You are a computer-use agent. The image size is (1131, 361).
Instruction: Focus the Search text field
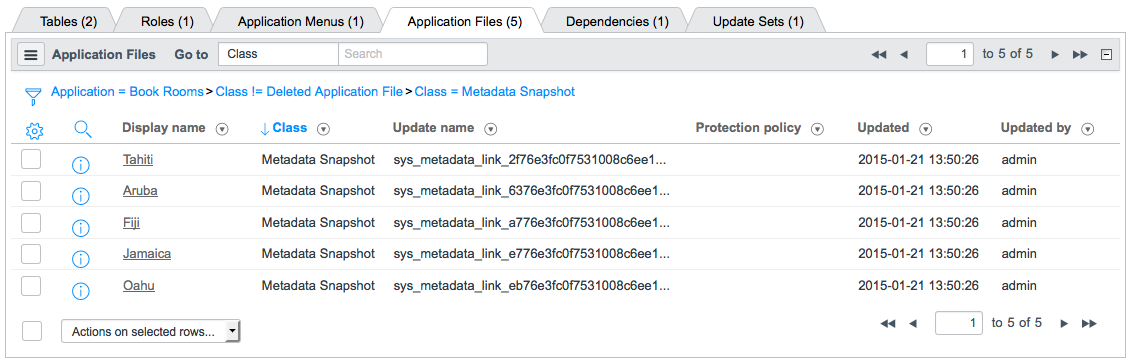[413, 54]
